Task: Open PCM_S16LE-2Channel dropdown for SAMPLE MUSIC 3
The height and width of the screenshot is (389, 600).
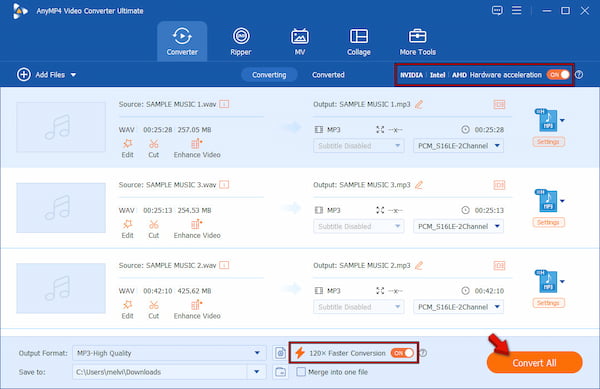Action: point(458,226)
